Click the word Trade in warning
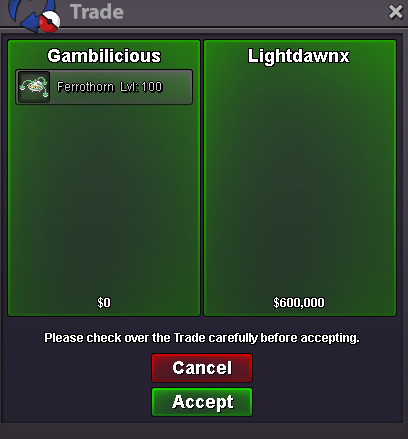 tap(188, 338)
